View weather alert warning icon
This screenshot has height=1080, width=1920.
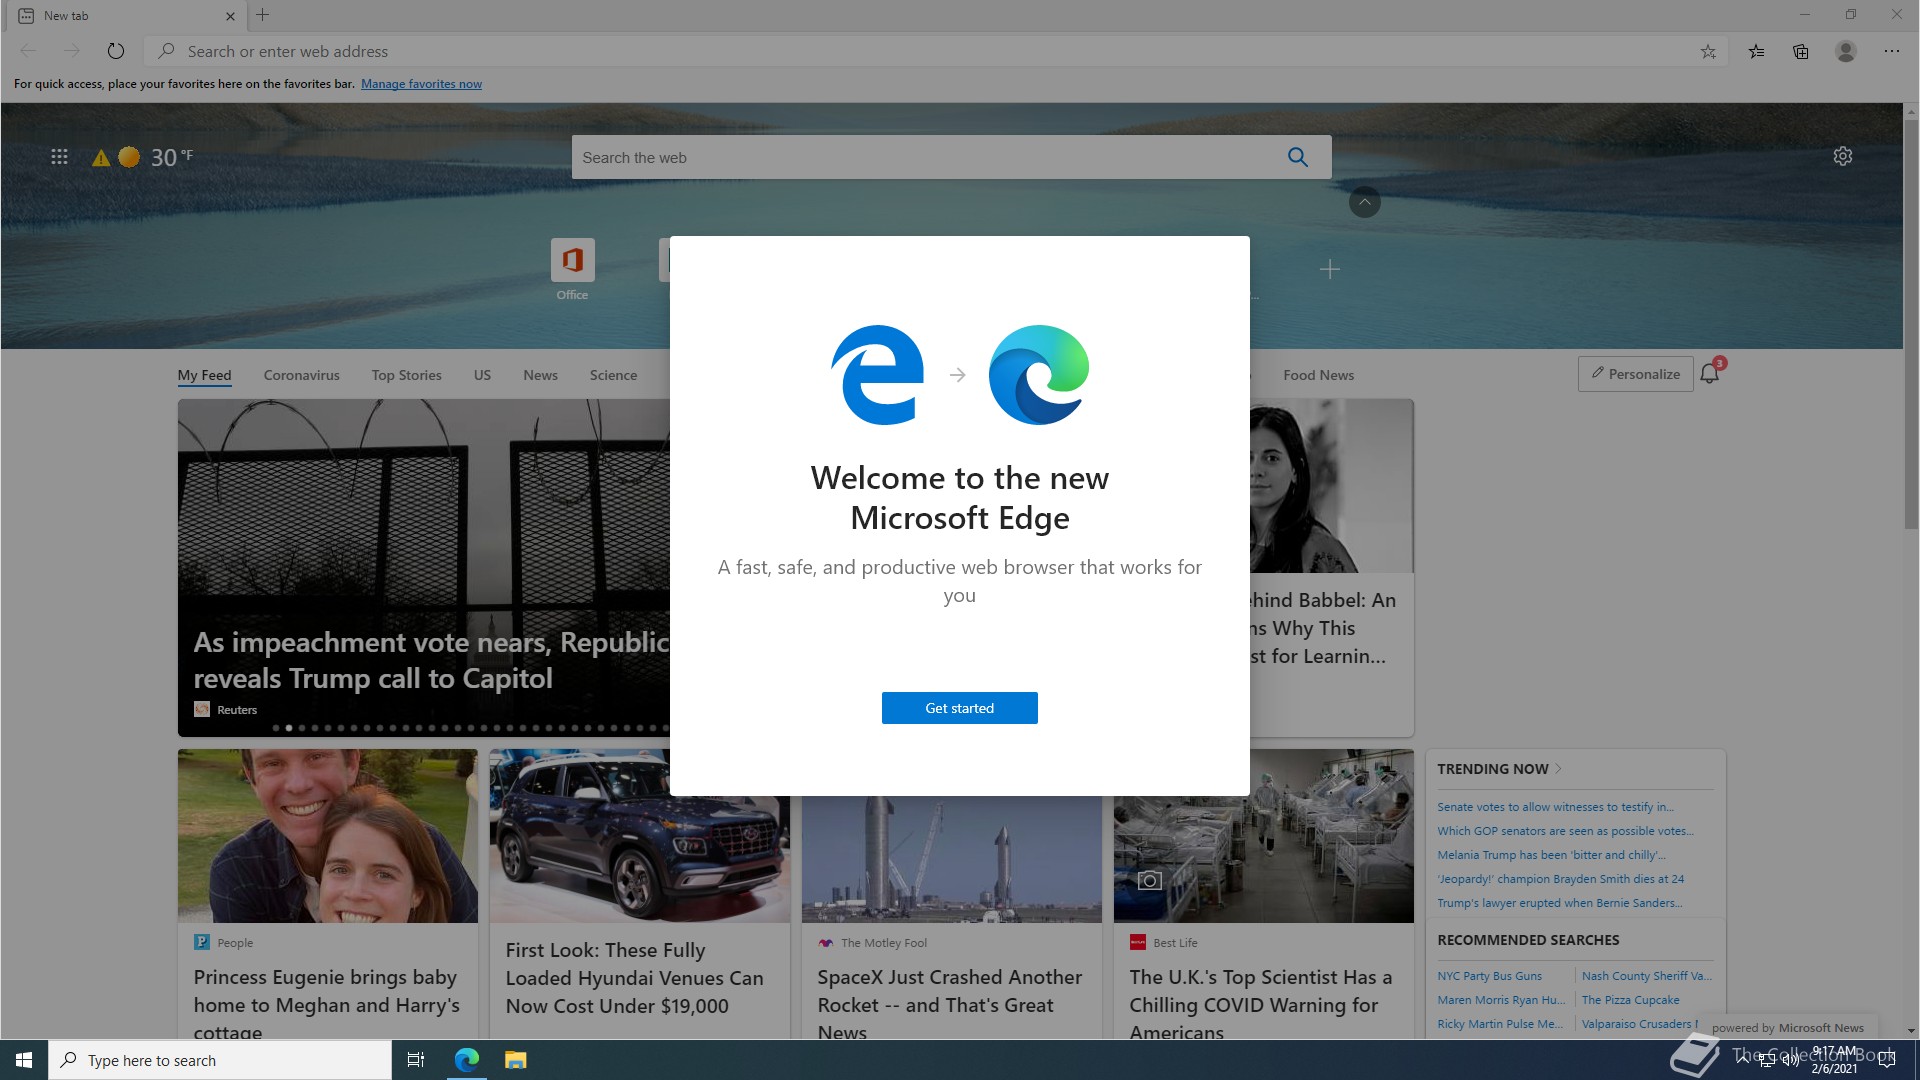pos(101,158)
